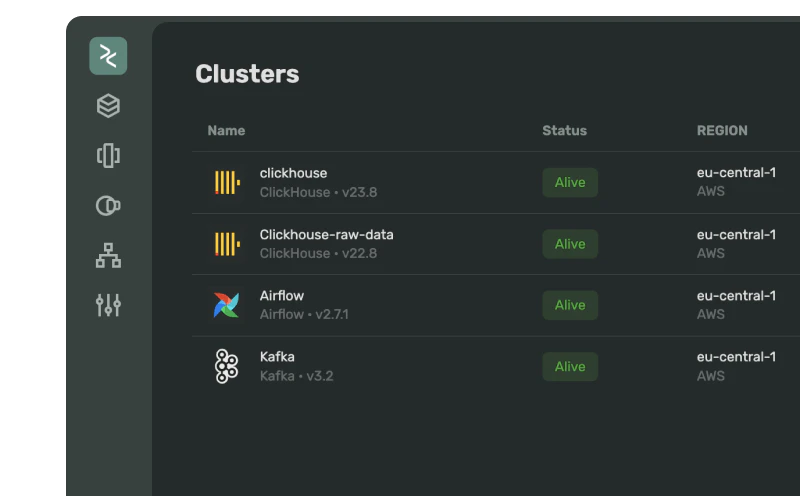The image size is (800, 496).
Task: Click the app logo in the sidebar
Action: click(108, 56)
